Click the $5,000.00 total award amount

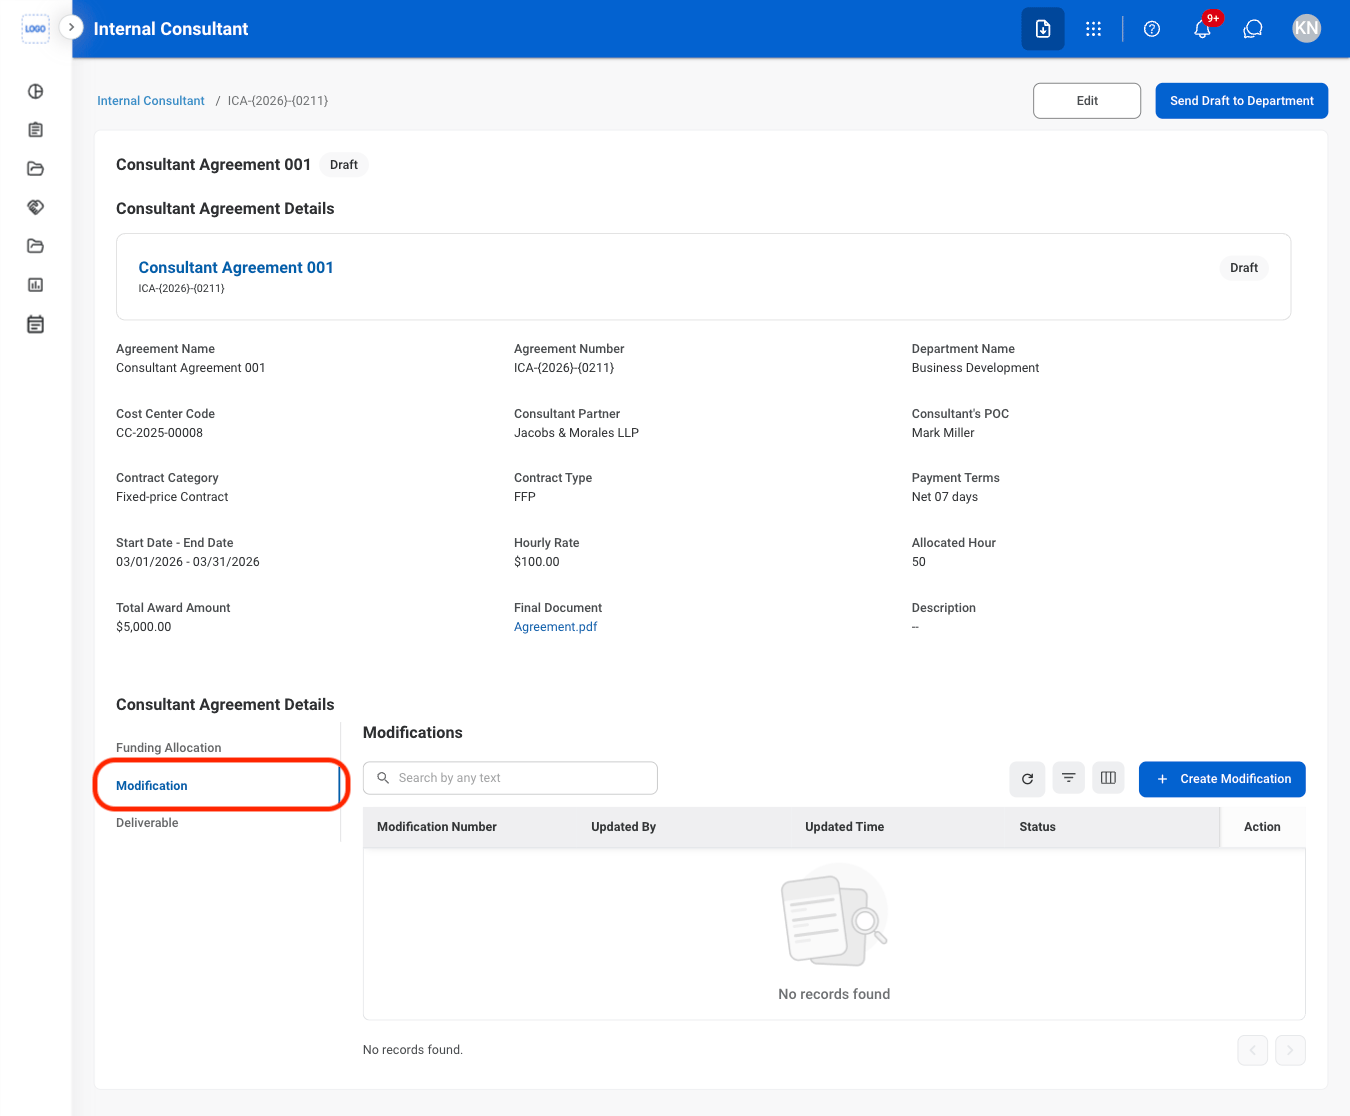pyautogui.click(x=144, y=627)
